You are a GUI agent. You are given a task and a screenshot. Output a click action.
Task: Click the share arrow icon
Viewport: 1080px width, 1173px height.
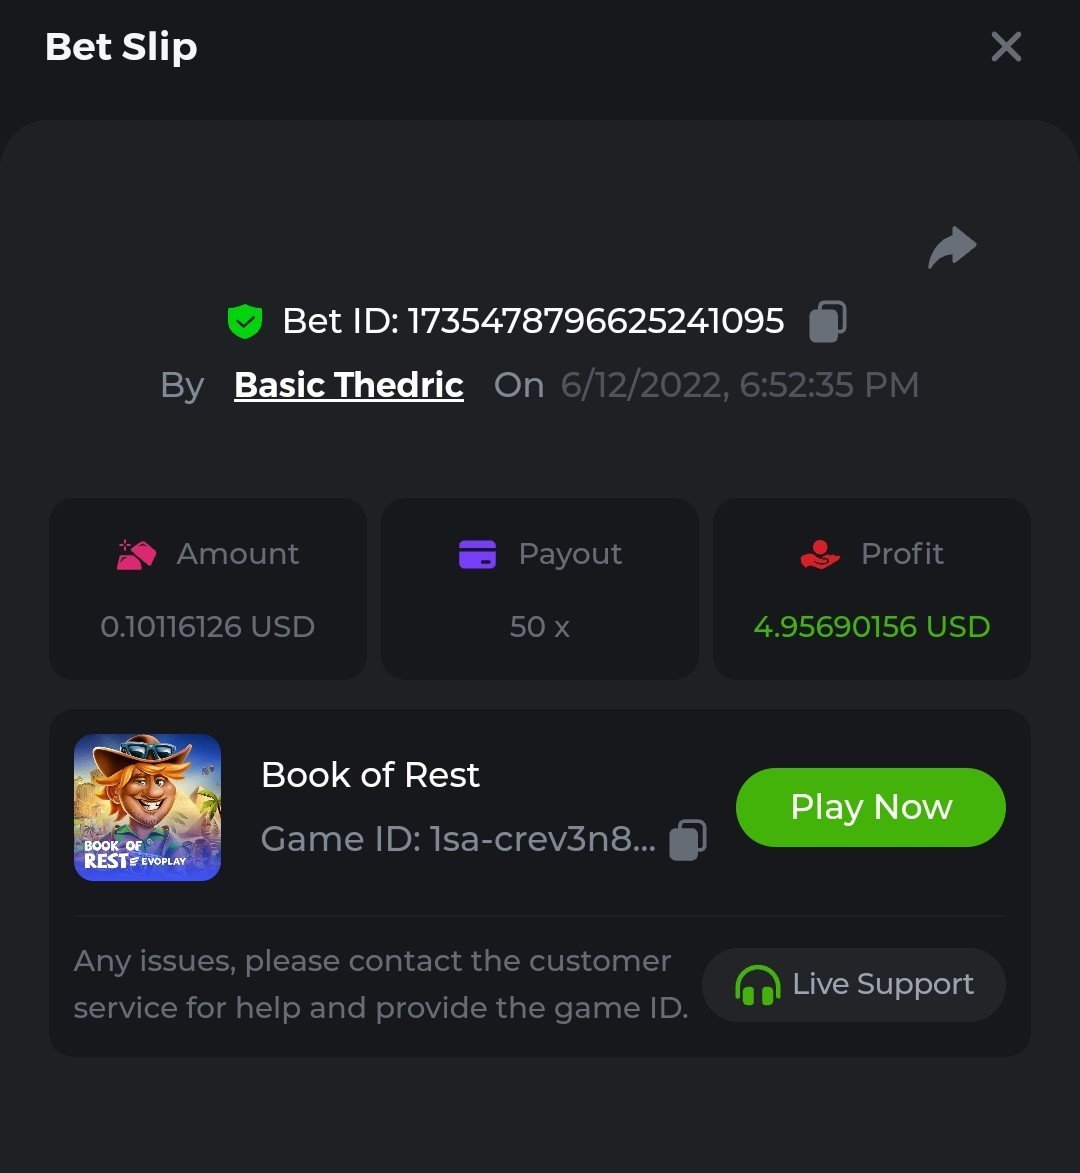pos(952,248)
